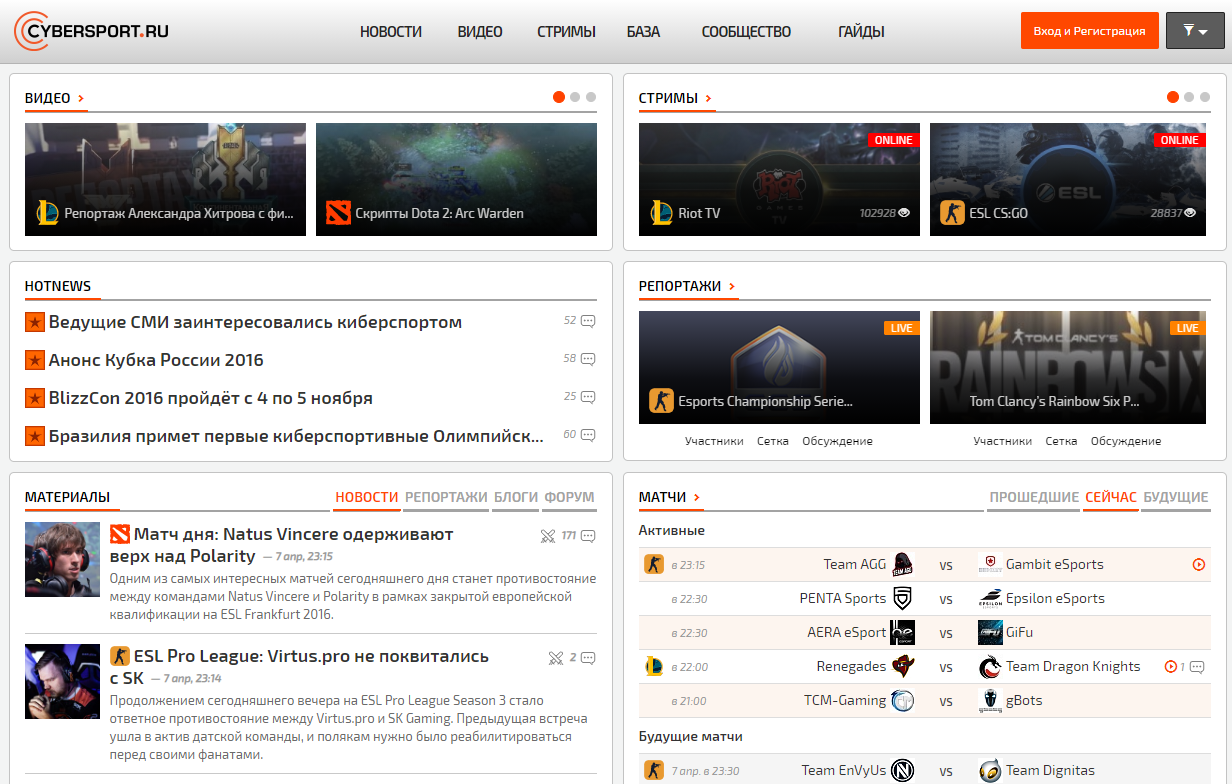1232x784 pixels.
Task: Open the Стримы navigation menu item
Action: 566,32
